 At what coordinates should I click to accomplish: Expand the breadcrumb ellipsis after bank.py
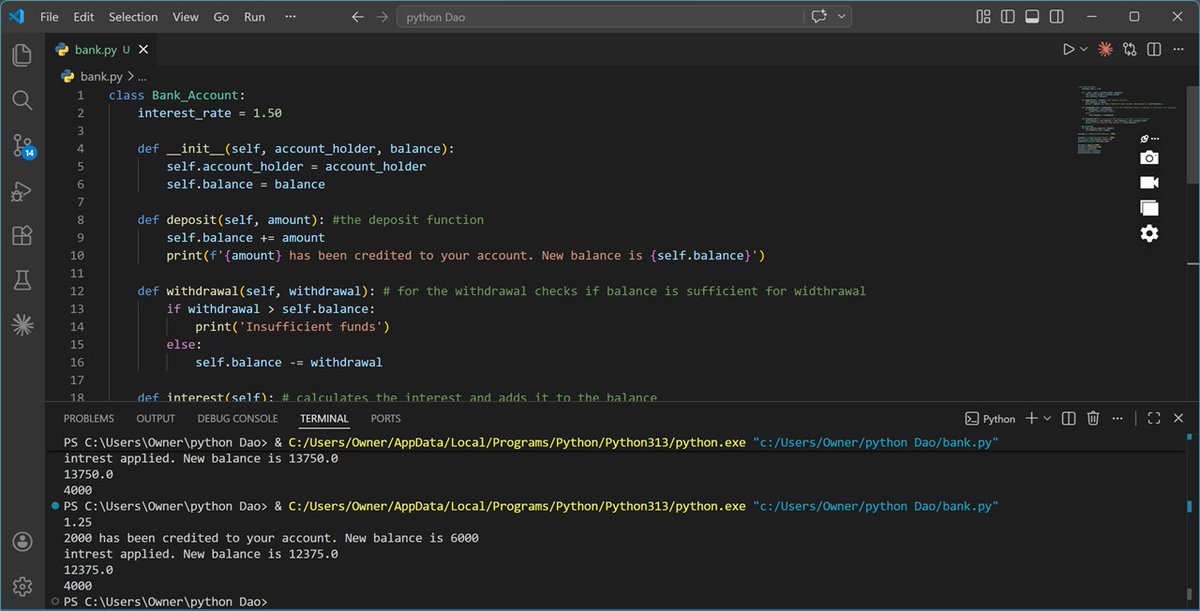(x=142, y=76)
